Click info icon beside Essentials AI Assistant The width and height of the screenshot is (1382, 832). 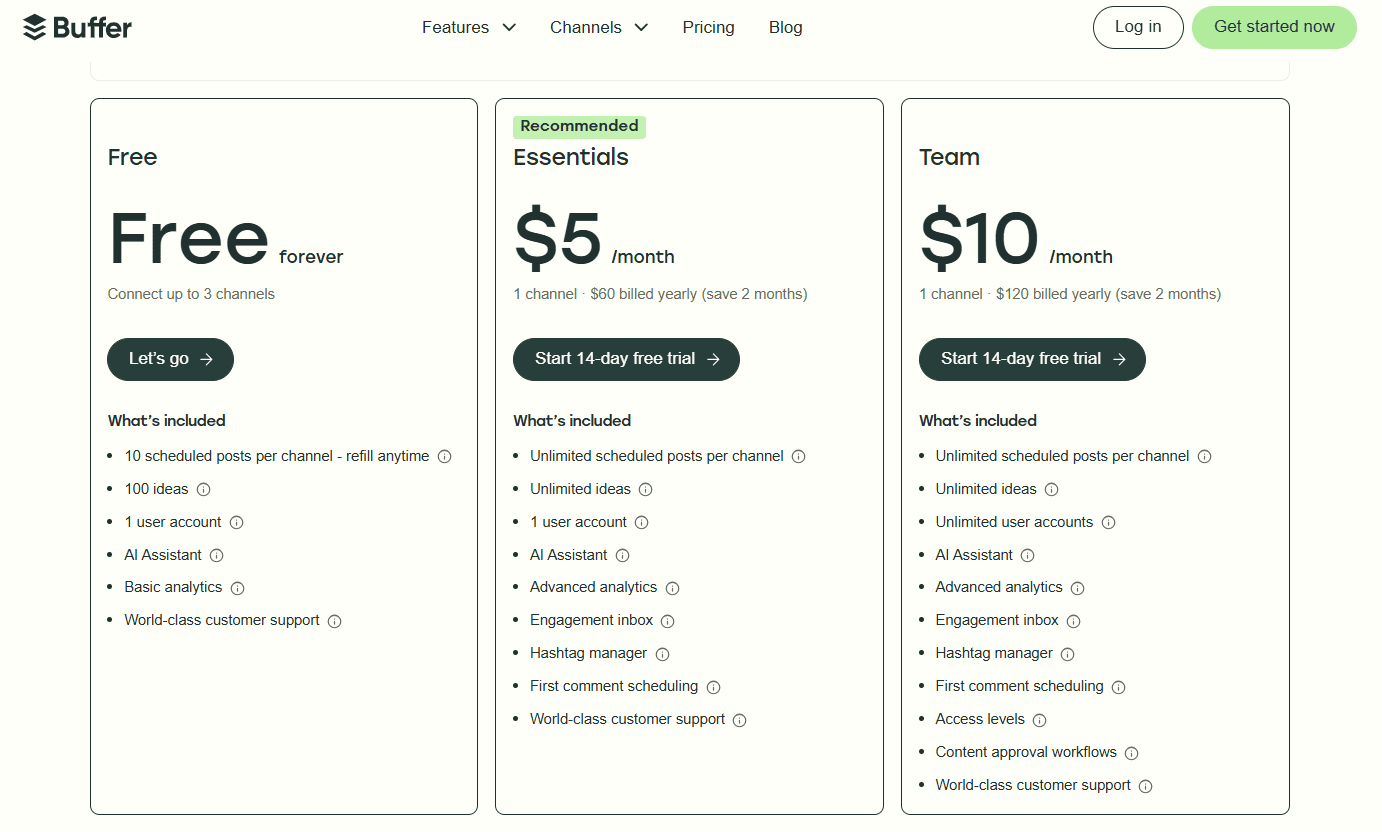tap(622, 555)
